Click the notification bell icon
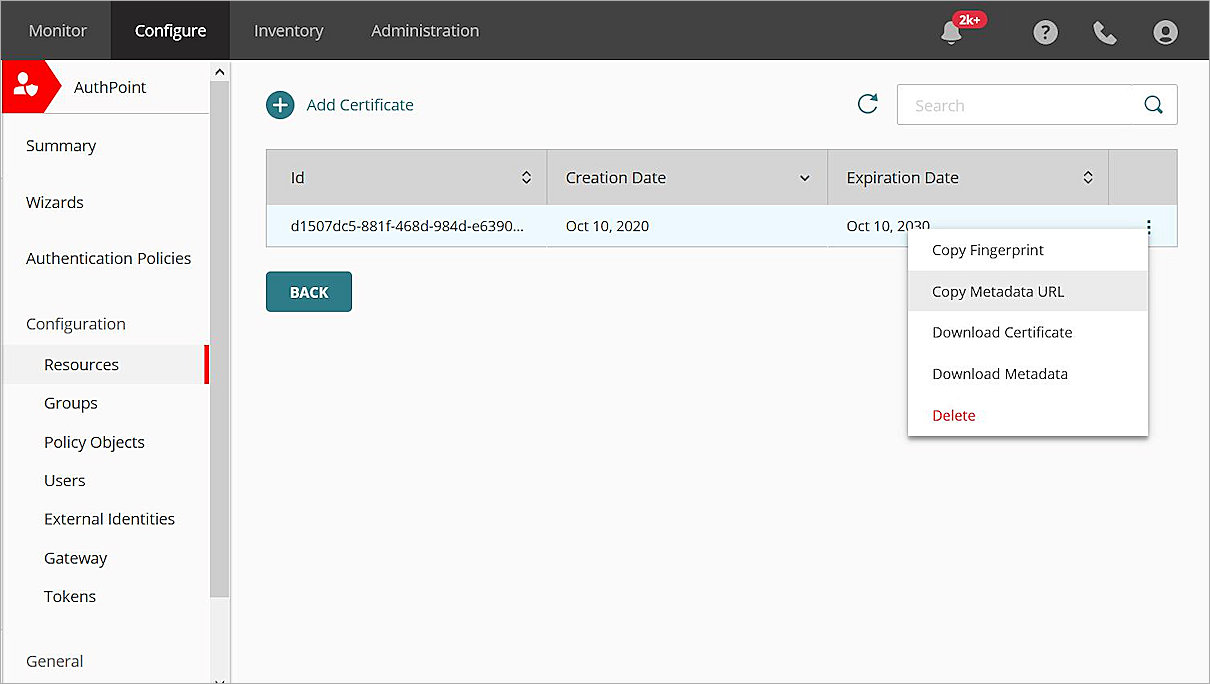Viewport: 1210px width, 684px height. [x=951, y=32]
